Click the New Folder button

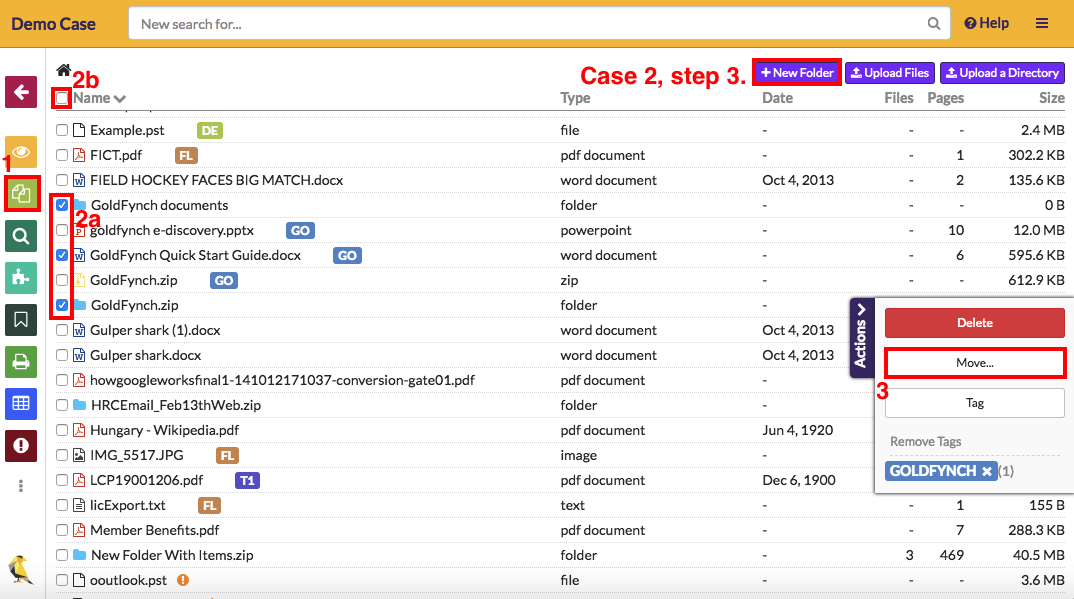[x=797, y=73]
